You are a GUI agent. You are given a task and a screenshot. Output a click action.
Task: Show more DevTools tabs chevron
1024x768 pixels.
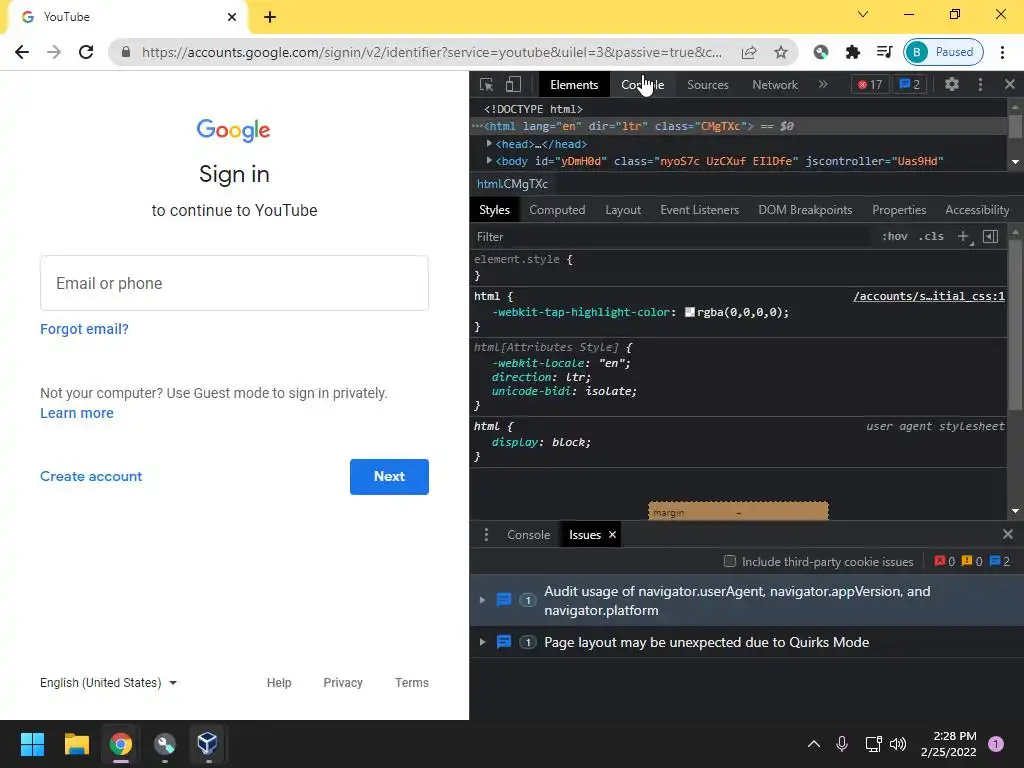[823, 84]
